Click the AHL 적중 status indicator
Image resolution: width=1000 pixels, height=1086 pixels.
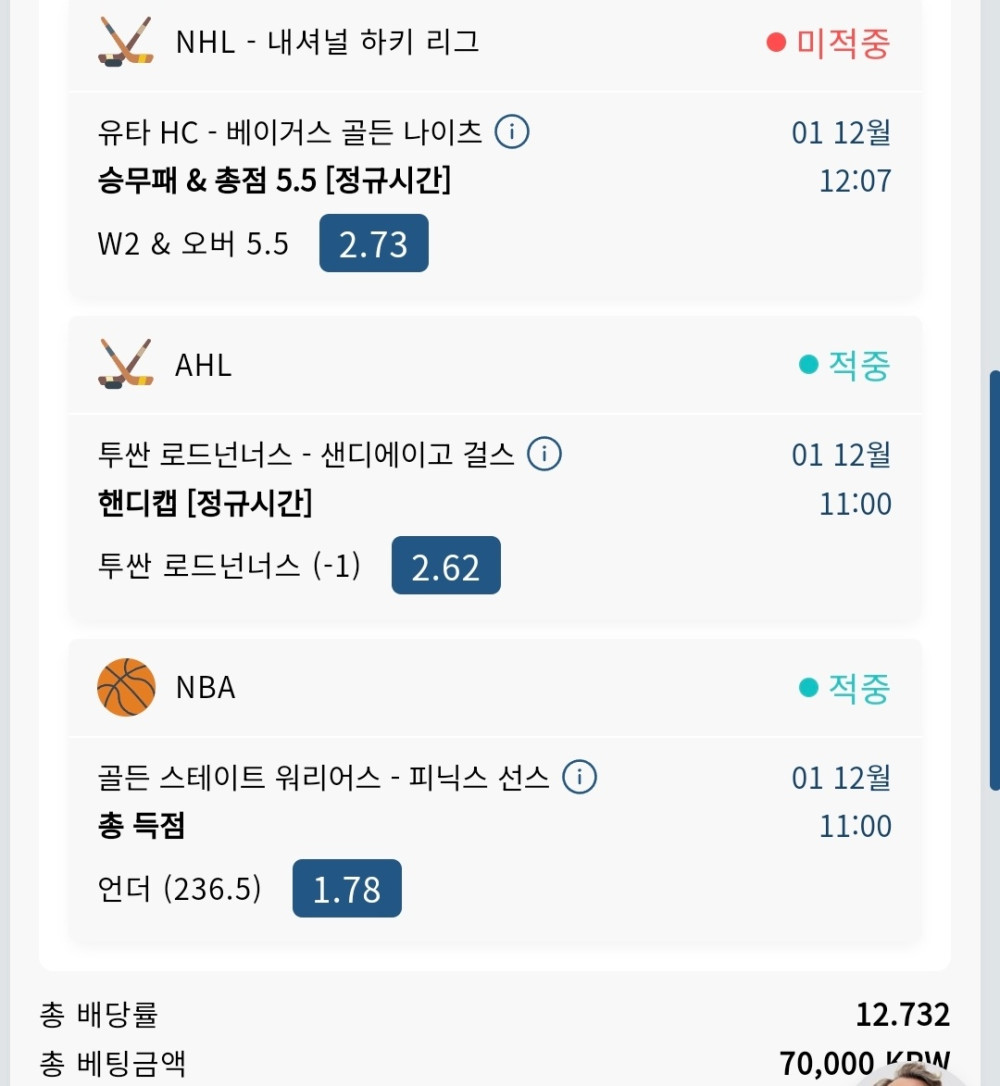click(844, 365)
